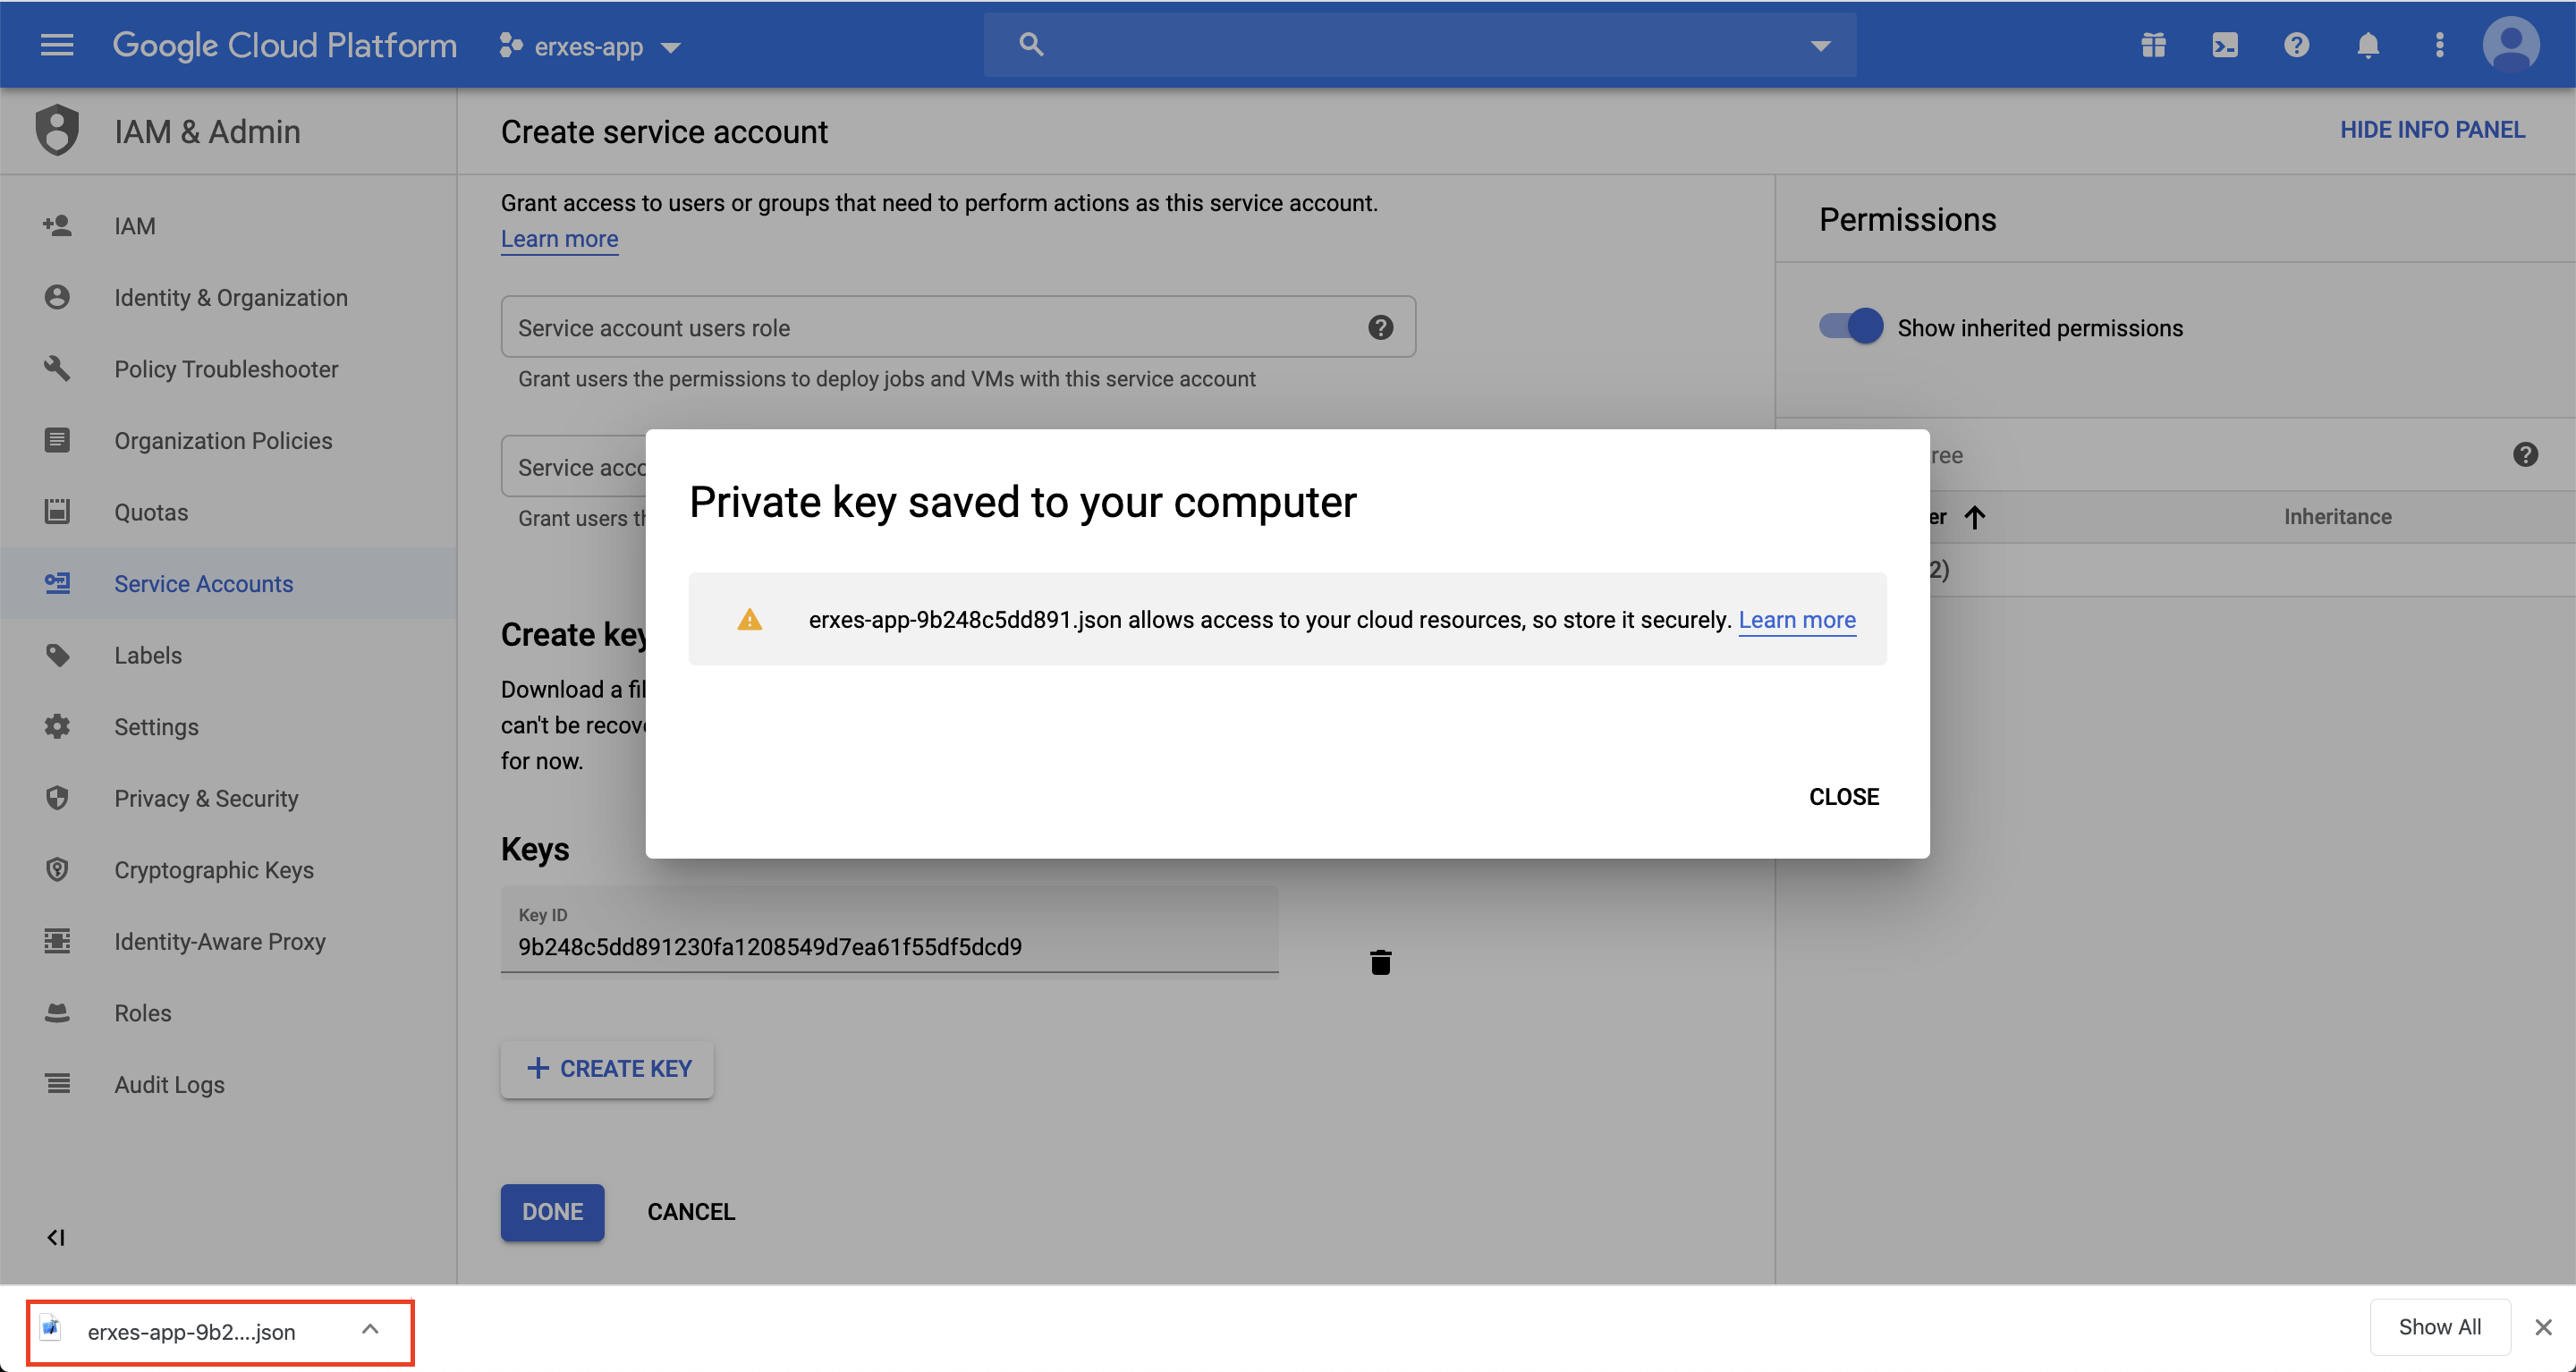Viewport: 2576px width, 1372px height.
Task: Expand the search bar dropdown arrow
Action: [1820, 45]
